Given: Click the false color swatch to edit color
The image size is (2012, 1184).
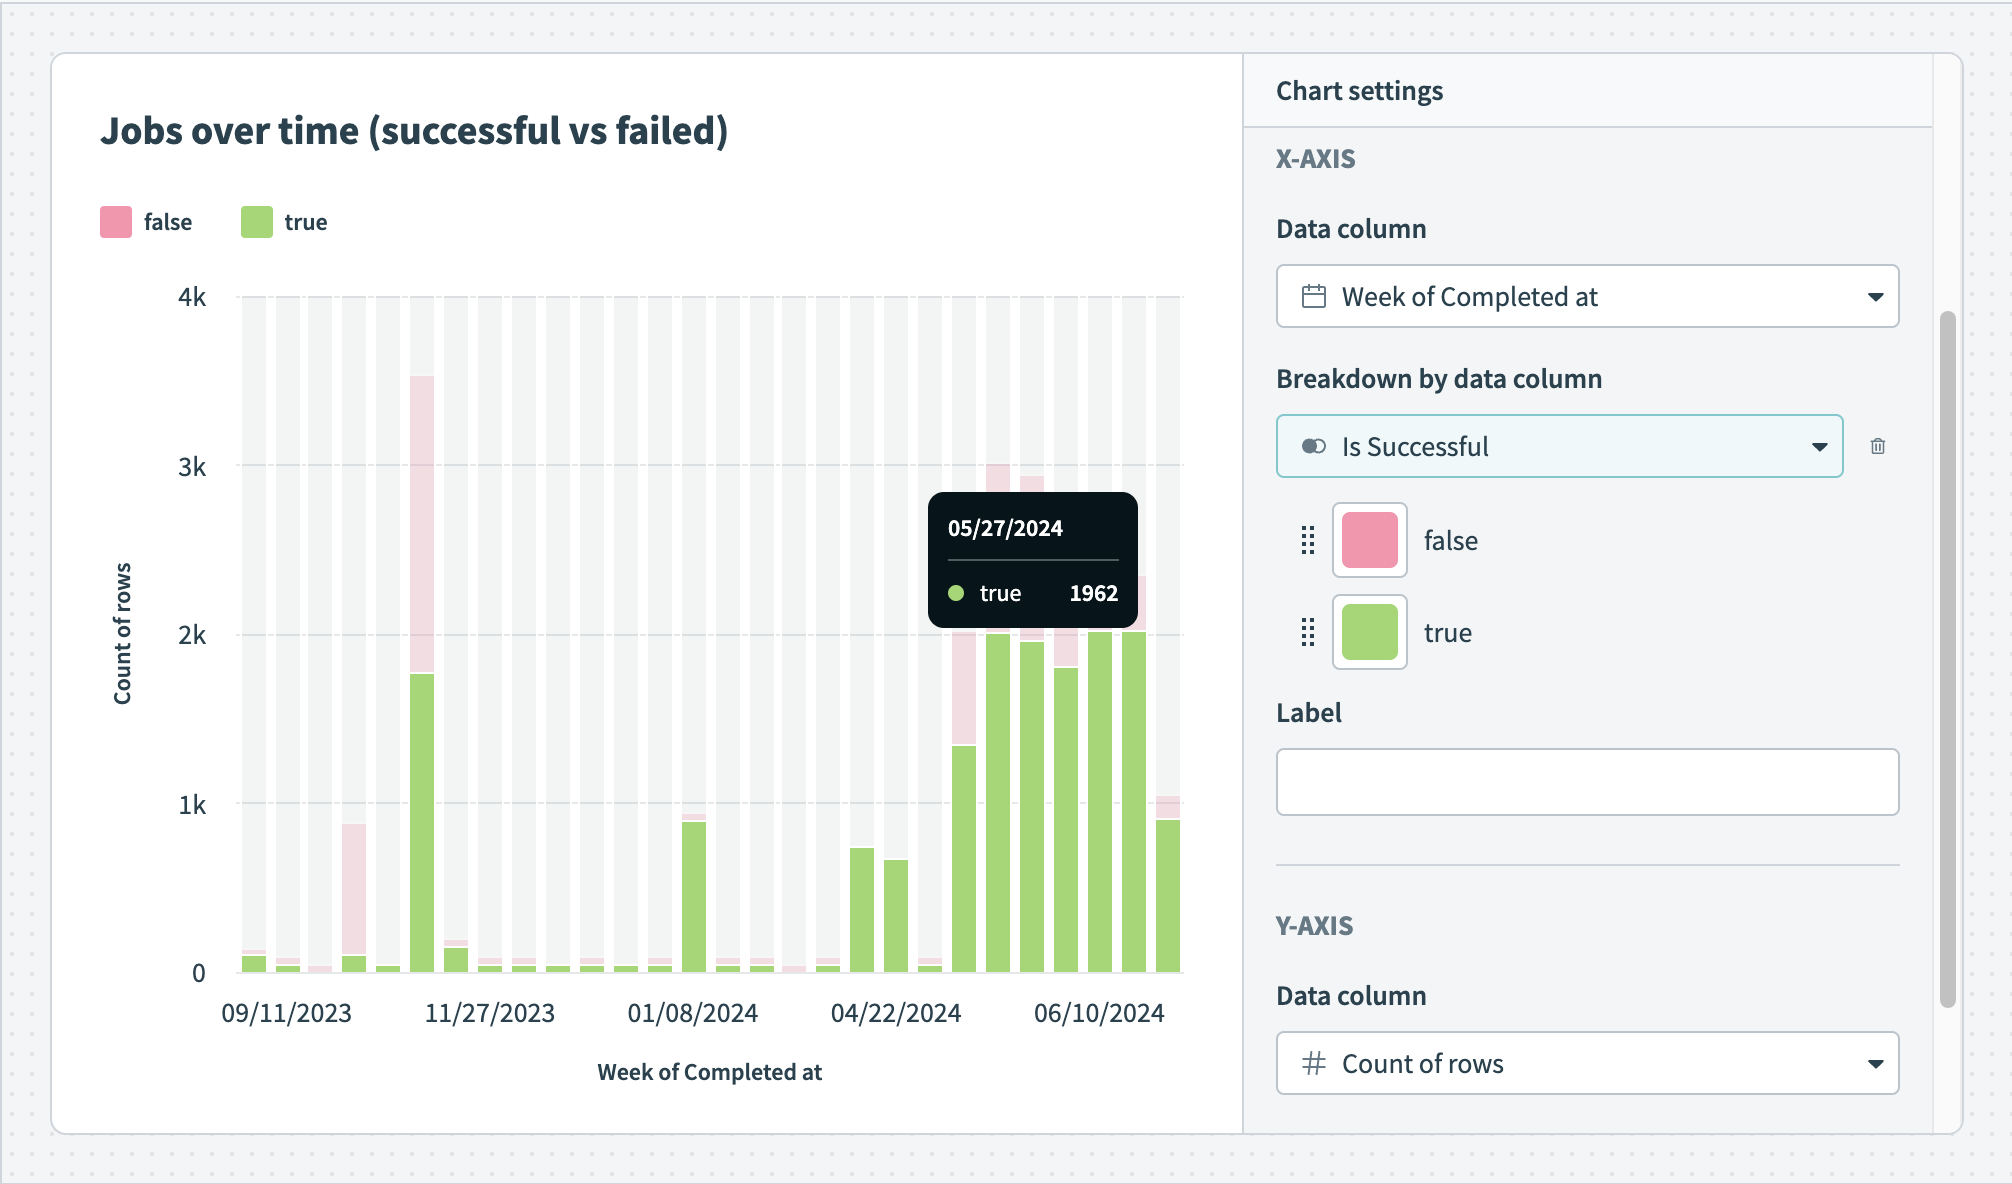Looking at the screenshot, I should coord(1365,540).
